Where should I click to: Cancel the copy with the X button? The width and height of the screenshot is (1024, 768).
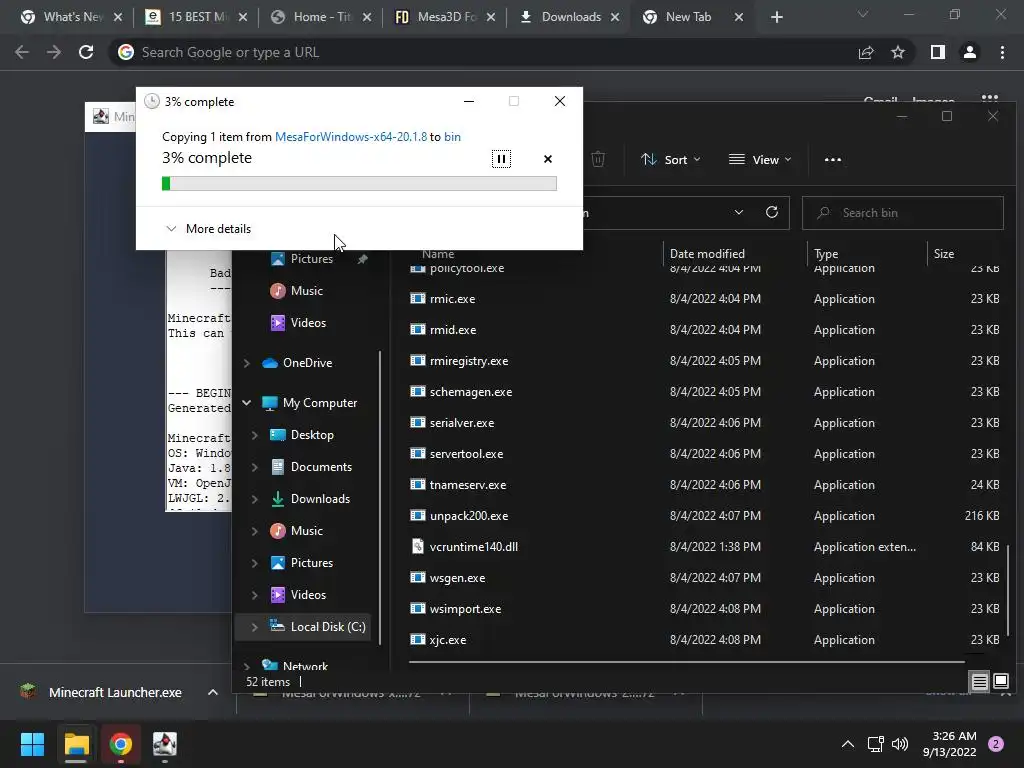pyautogui.click(x=548, y=159)
